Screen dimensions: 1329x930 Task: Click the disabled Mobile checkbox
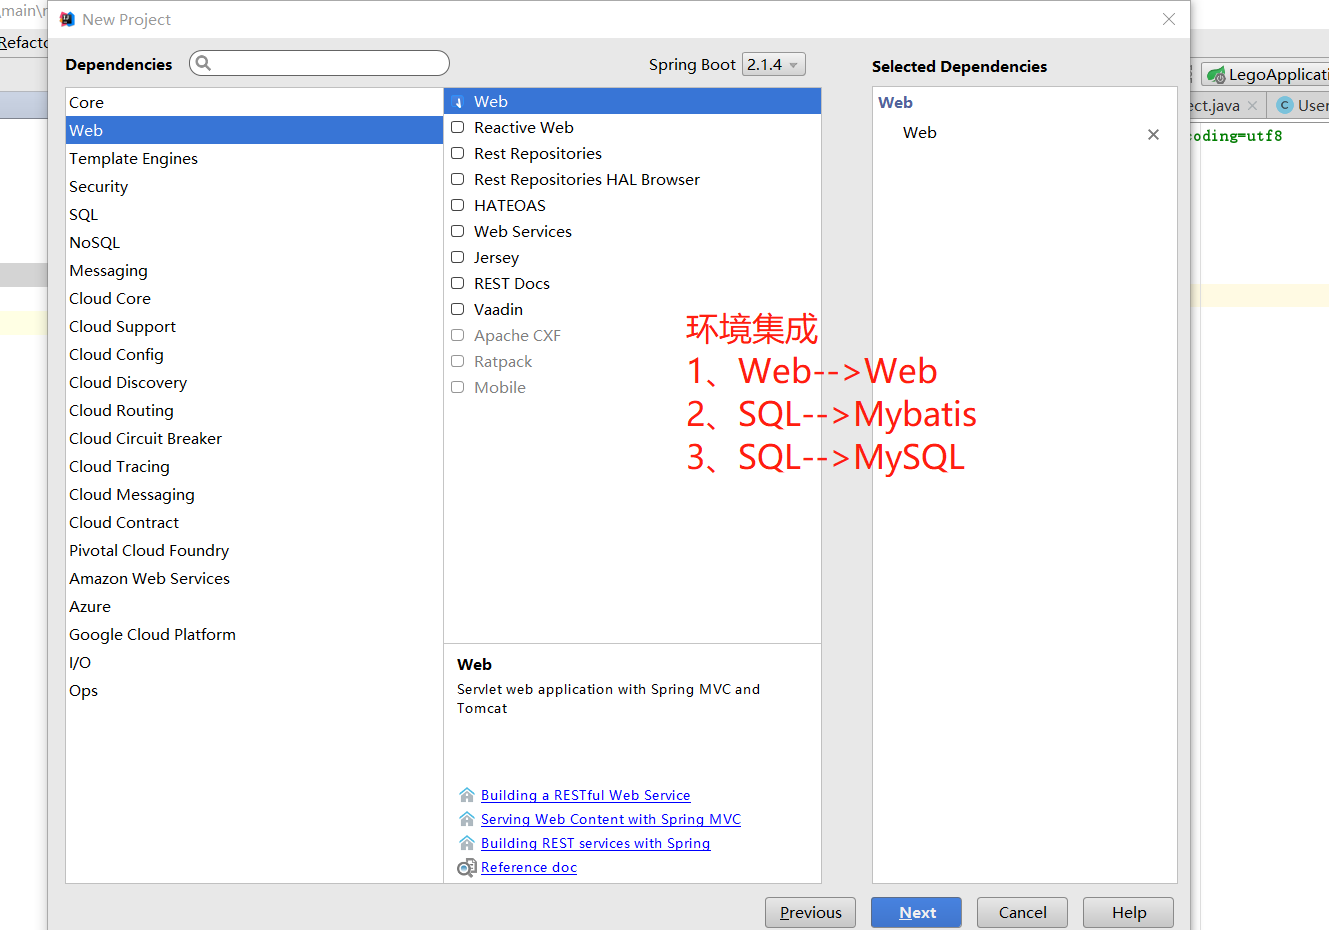point(458,387)
